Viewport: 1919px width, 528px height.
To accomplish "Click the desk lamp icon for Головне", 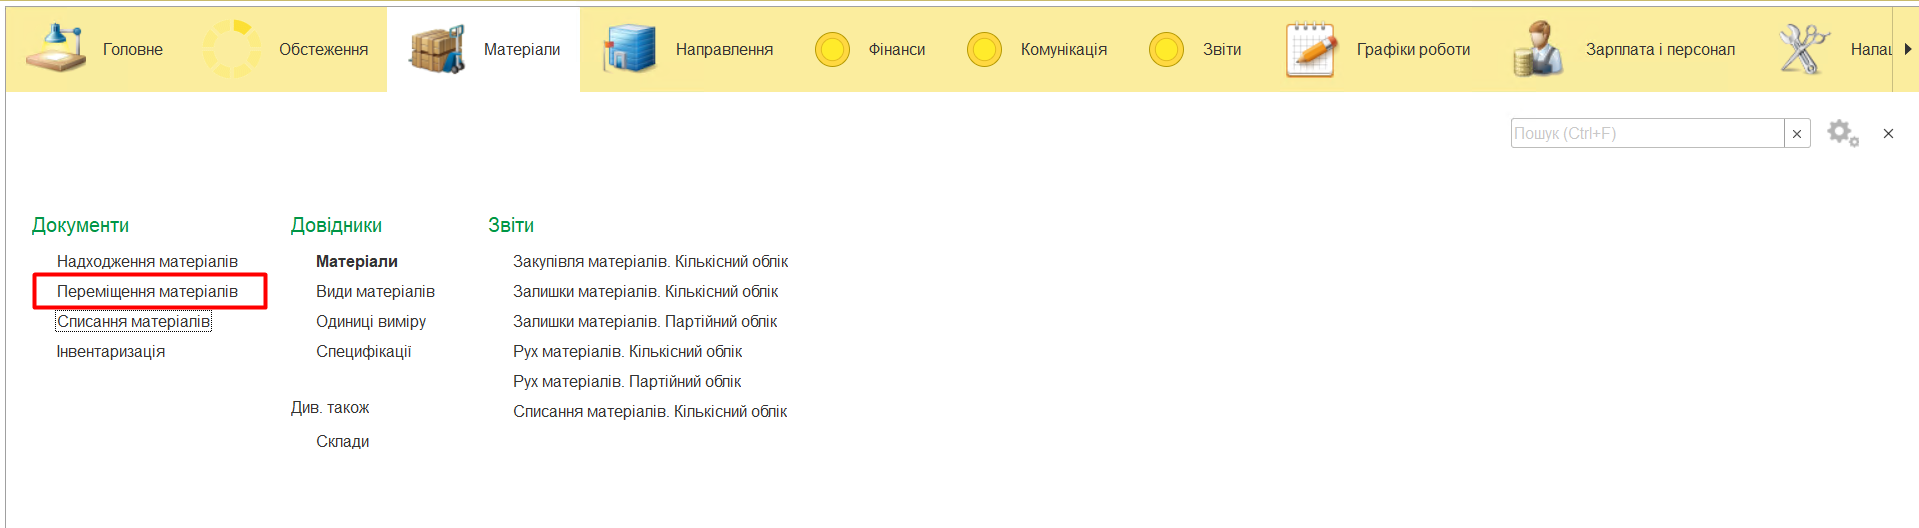I will click(x=55, y=49).
